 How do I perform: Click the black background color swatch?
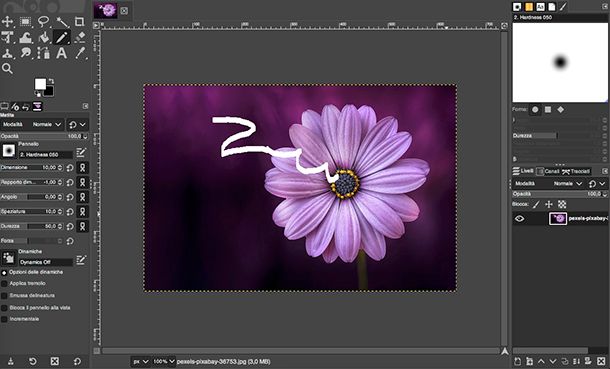pos(49,92)
